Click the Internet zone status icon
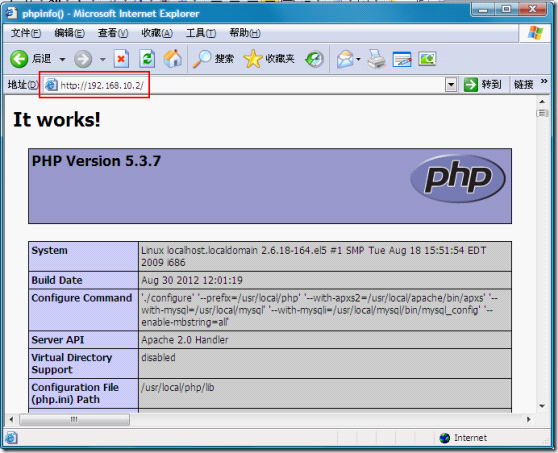This screenshot has width=558, height=453. 444,438
